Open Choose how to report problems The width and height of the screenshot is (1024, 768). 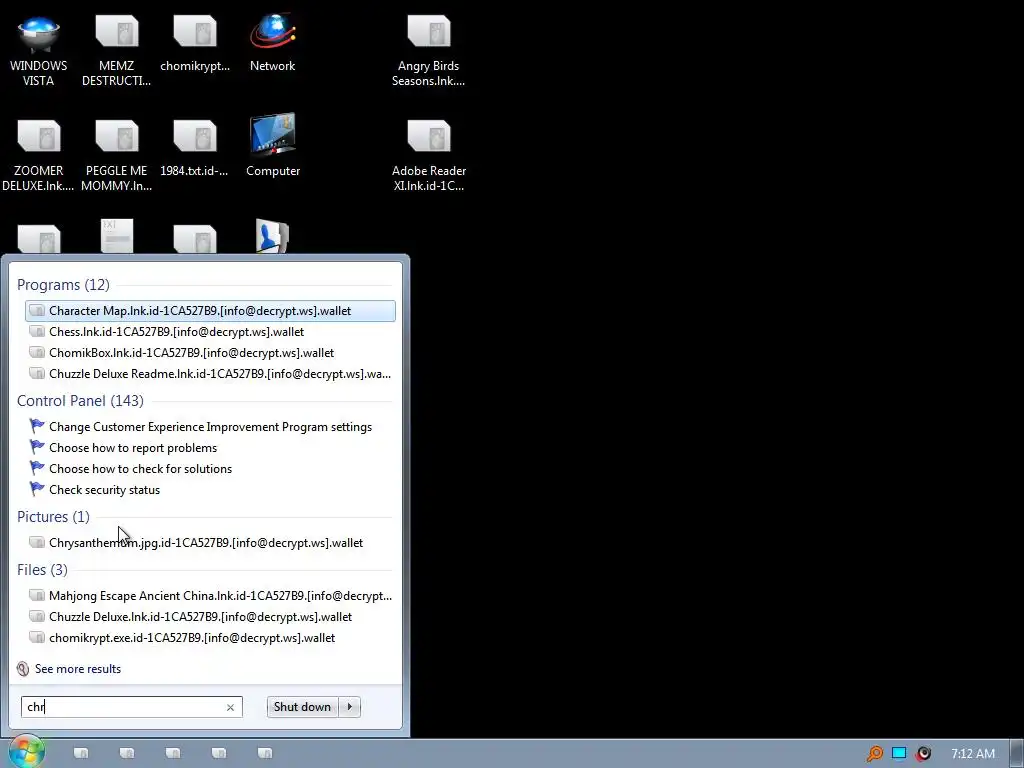(x=210, y=447)
